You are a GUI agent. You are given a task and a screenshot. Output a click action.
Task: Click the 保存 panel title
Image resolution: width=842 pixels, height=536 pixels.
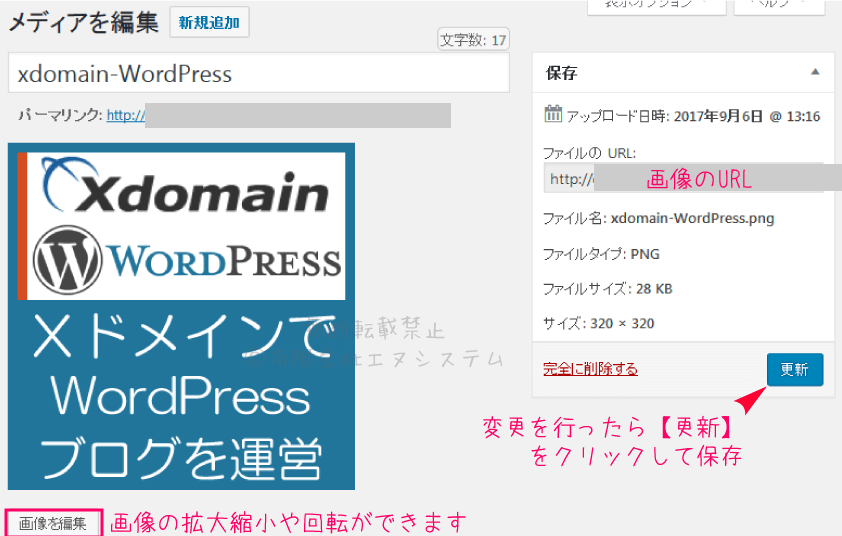tap(561, 73)
